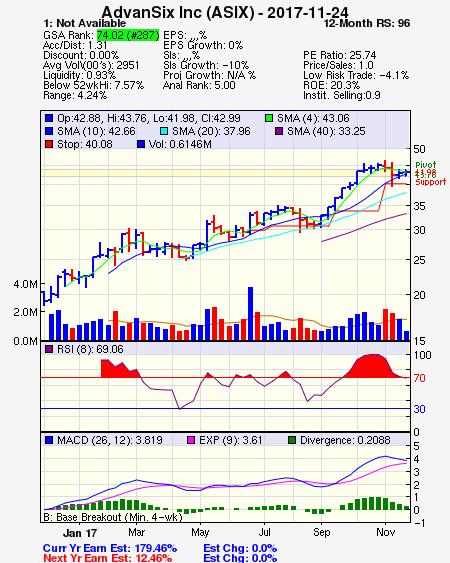Viewport: 450px width, 563px height.
Task: Click the blue RSI 30 level label
Action: [x=419, y=409]
